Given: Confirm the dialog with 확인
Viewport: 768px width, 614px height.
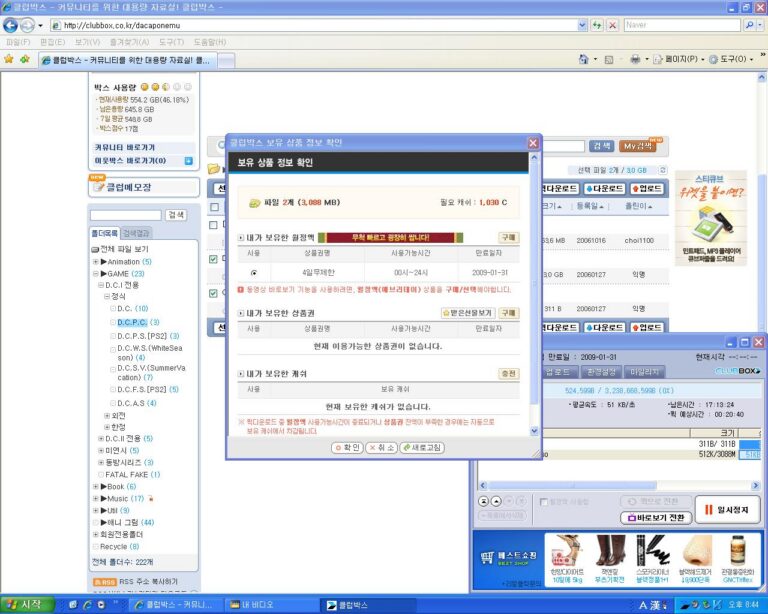Looking at the screenshot, I should click(347, 448).
